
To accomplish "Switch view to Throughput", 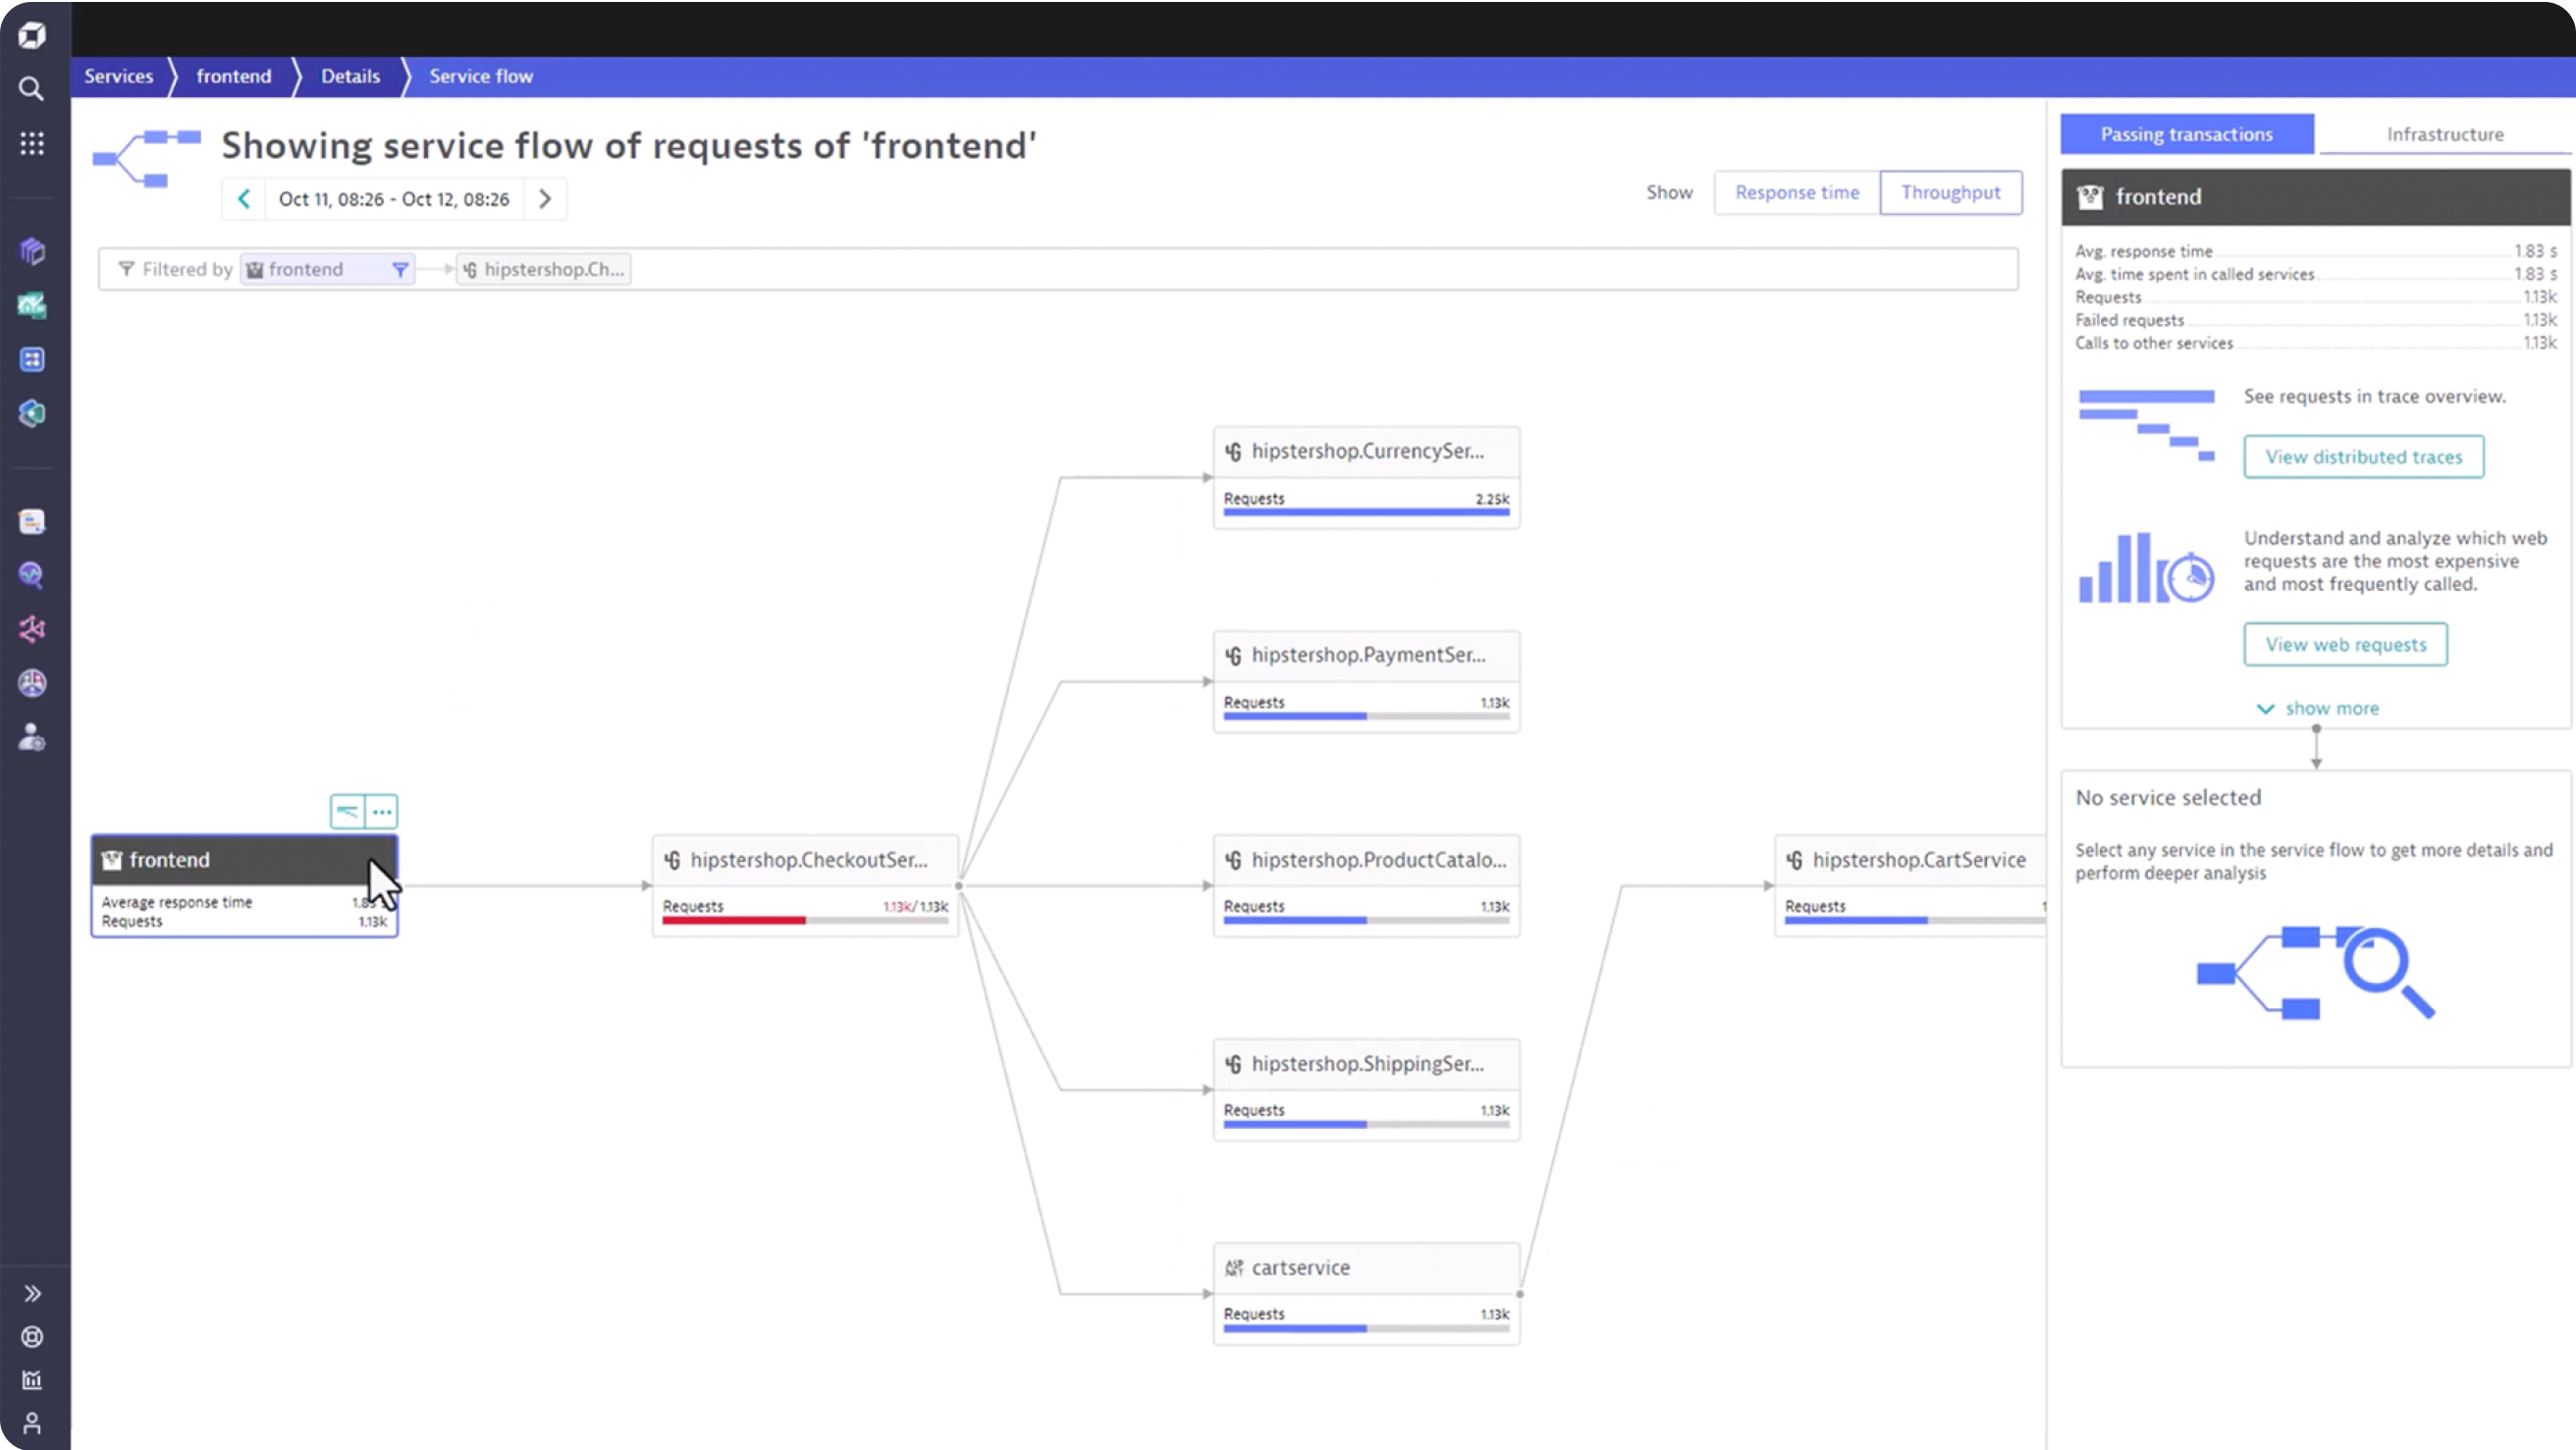I will coord(1950,192).
